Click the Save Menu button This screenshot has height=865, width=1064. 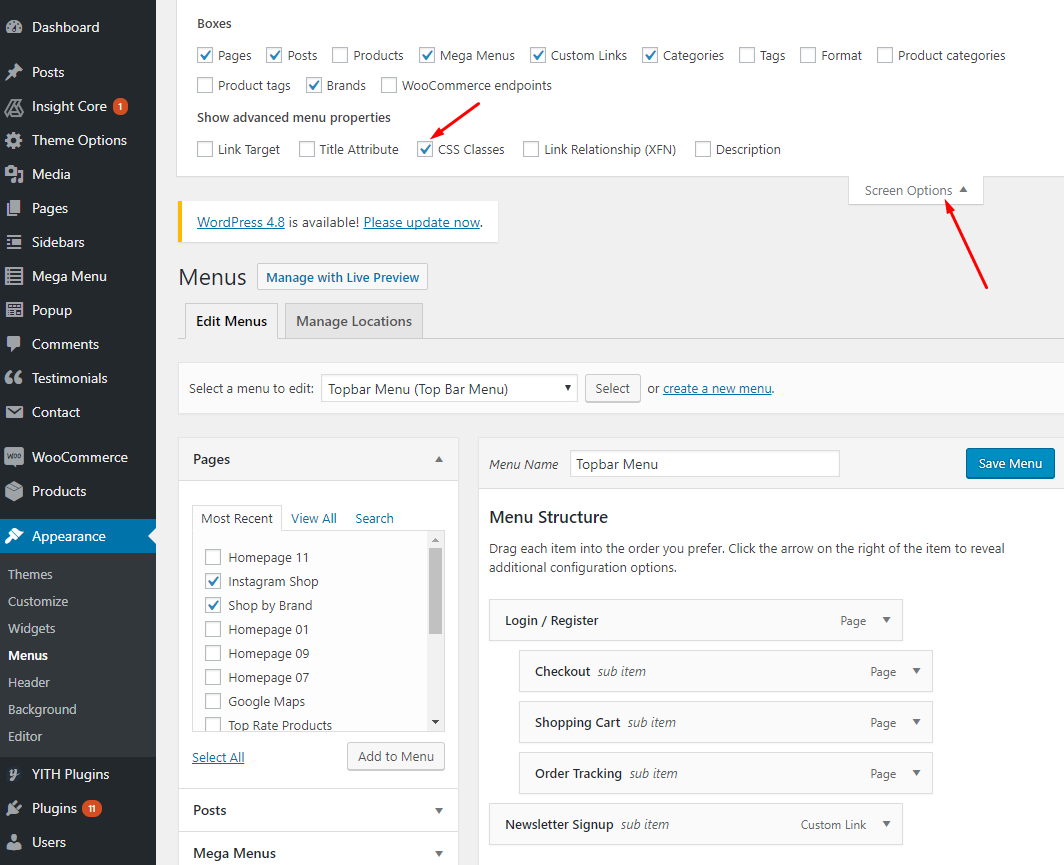click(1010, 463)
